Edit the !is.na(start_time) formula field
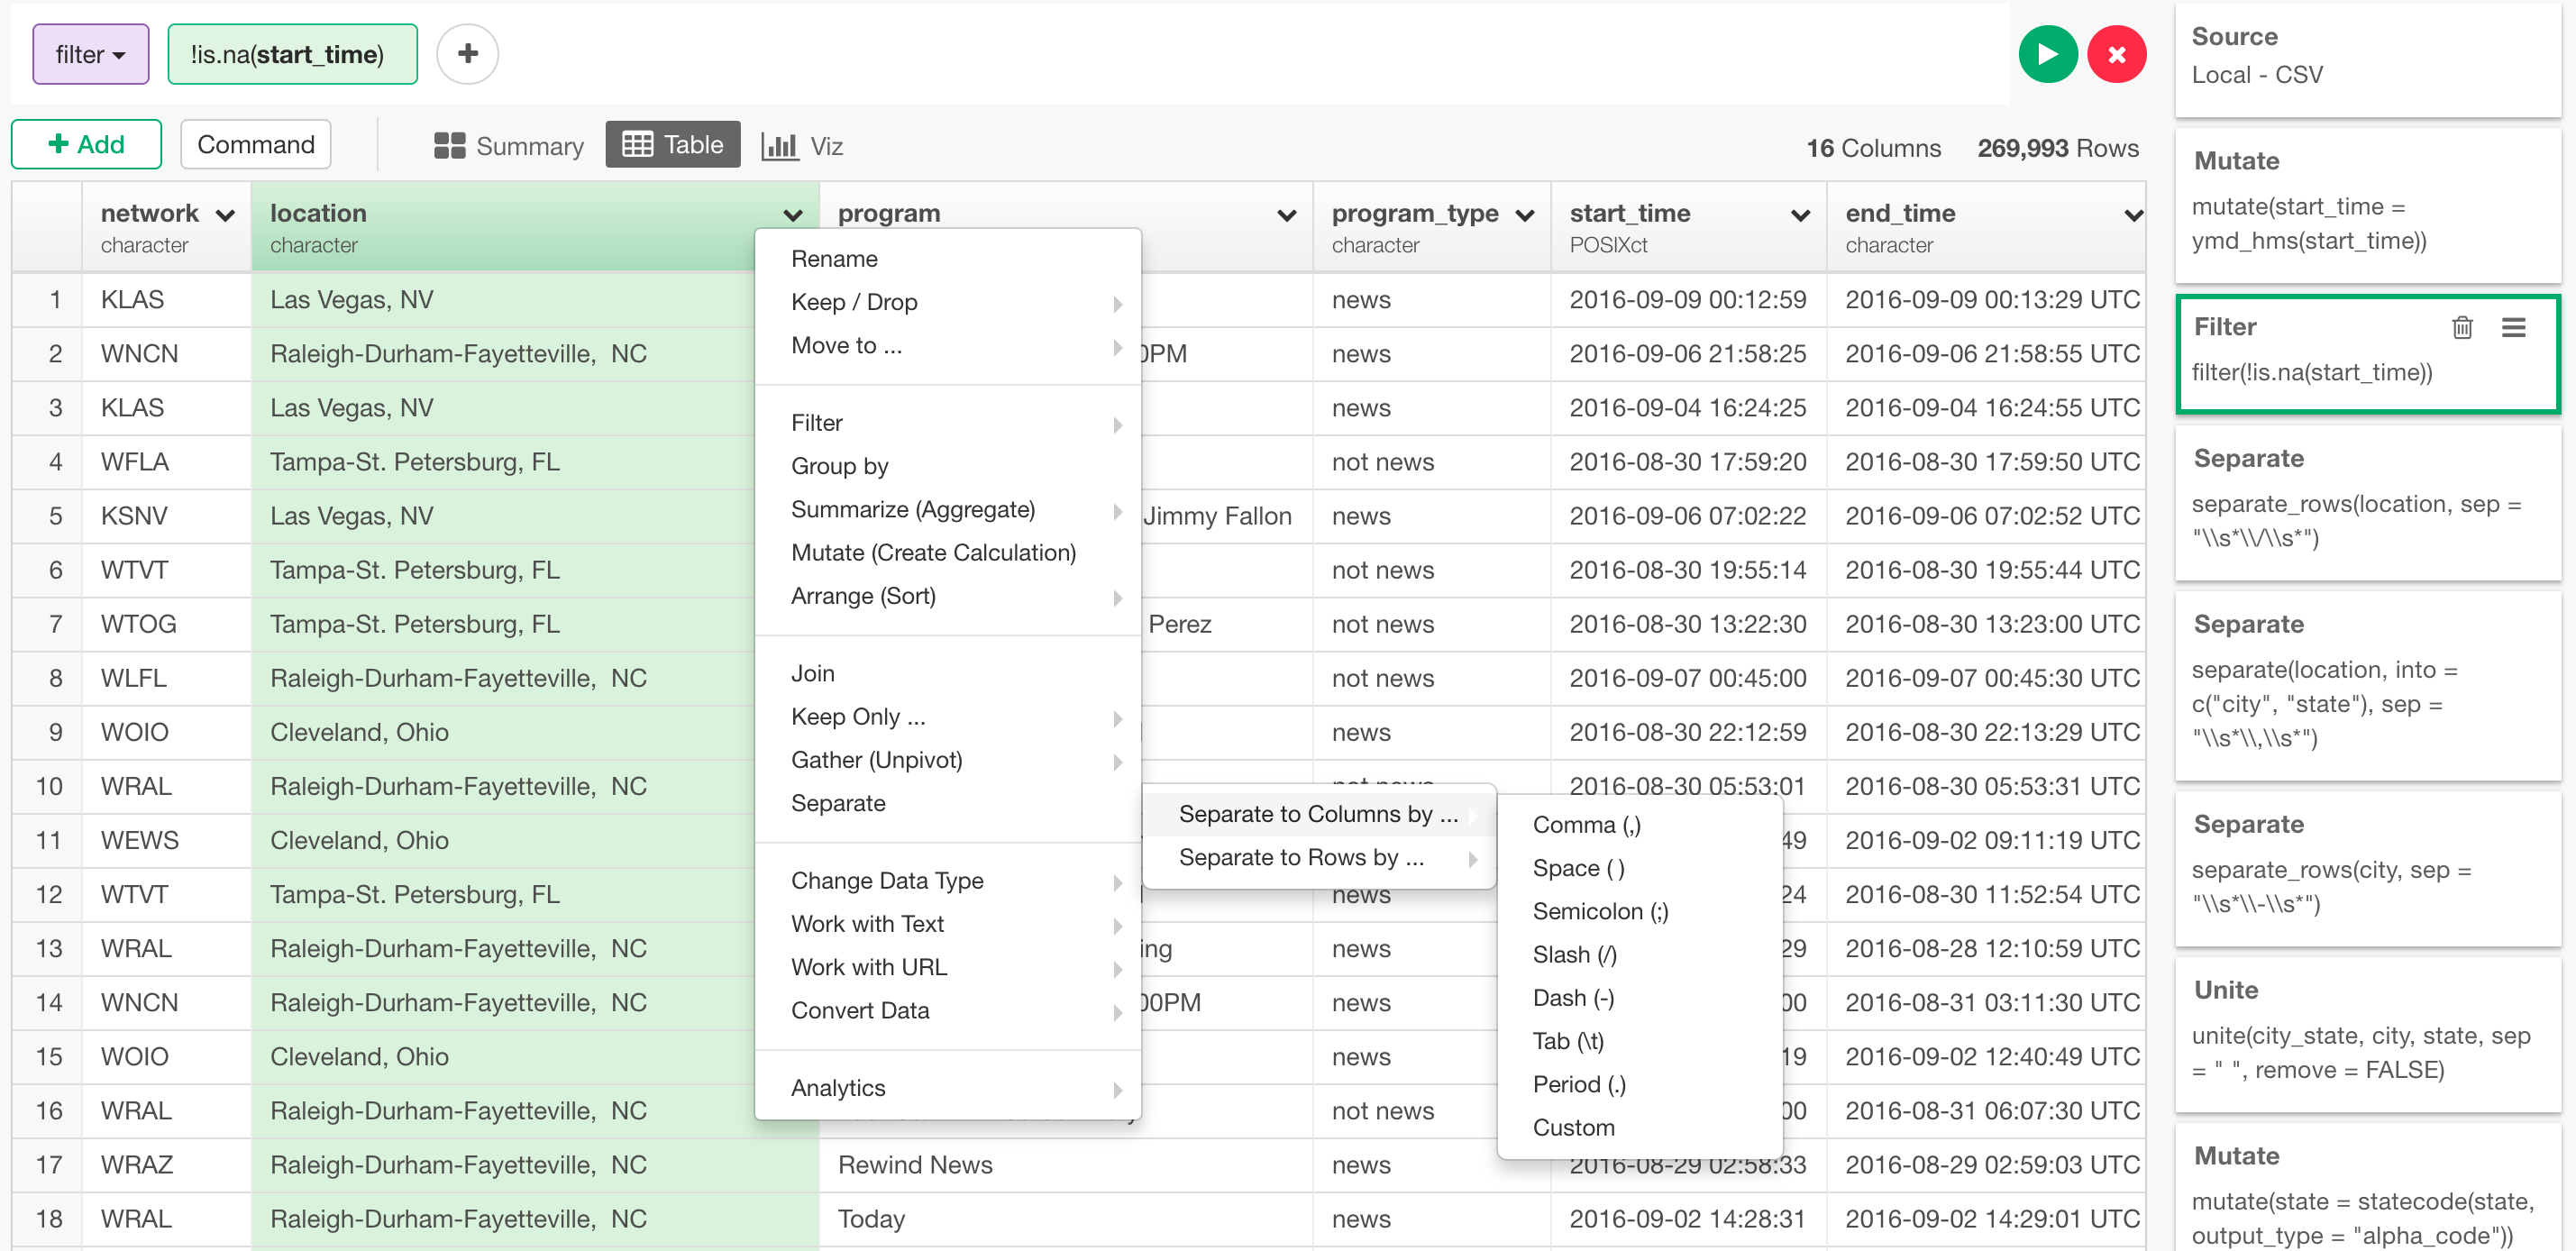2576x1251 pixels. [x=292, y=54]
